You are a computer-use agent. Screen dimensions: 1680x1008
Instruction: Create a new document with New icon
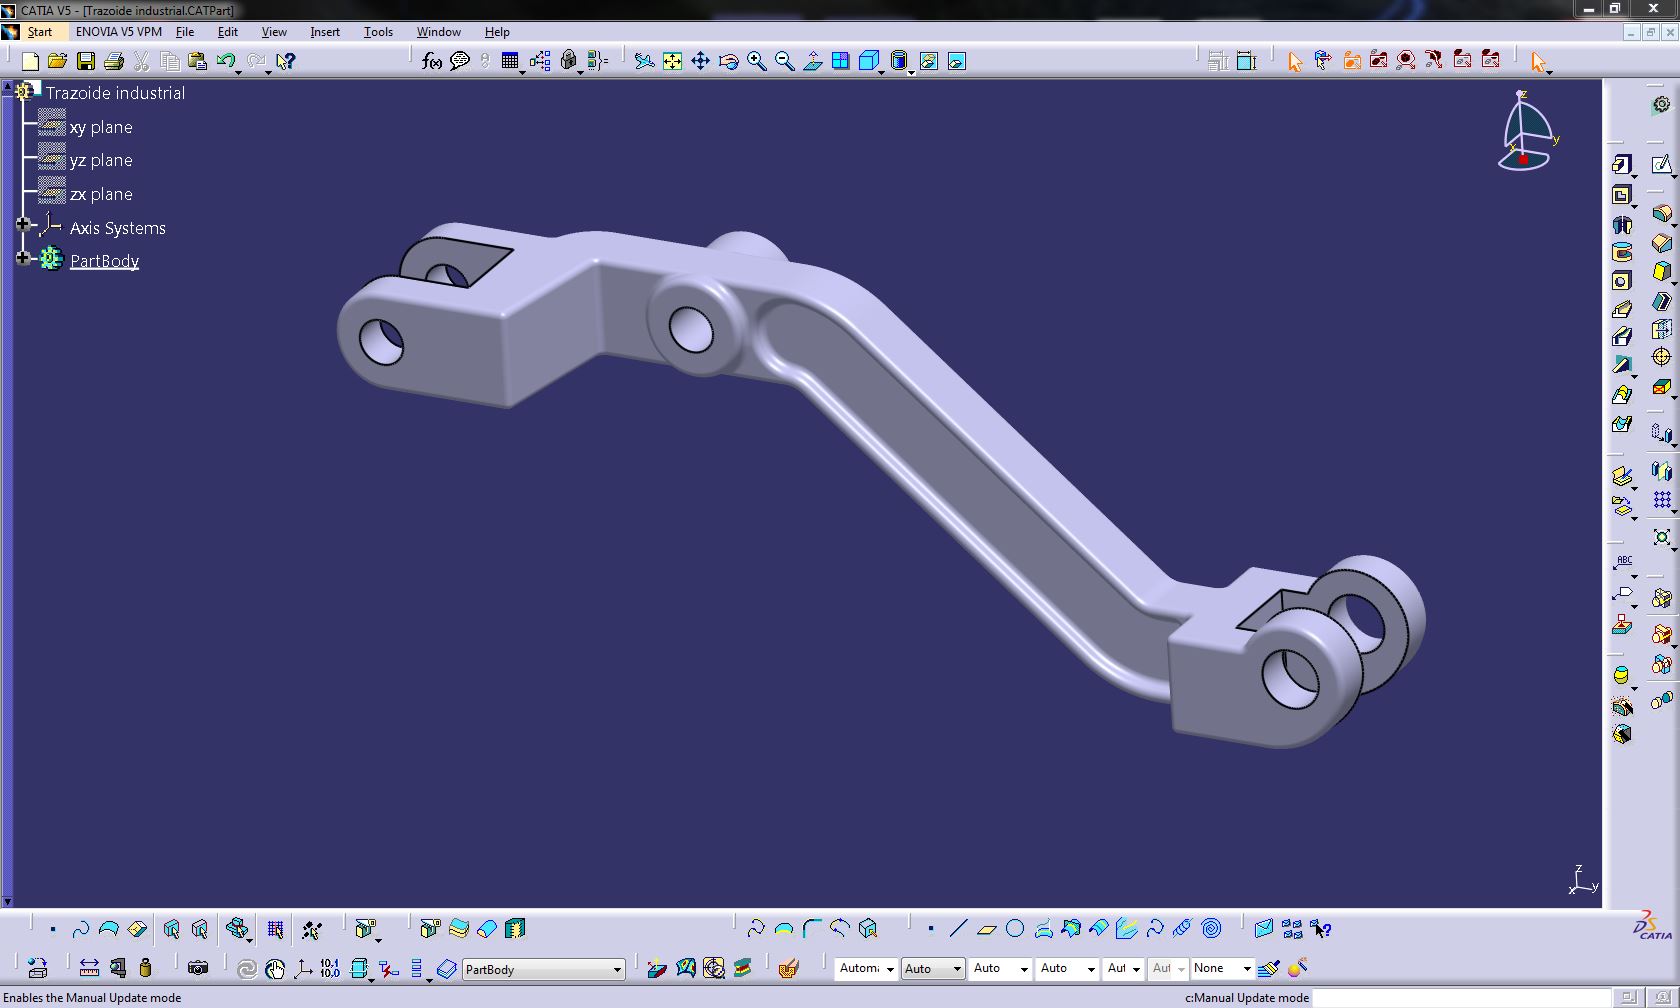(30, 62)
